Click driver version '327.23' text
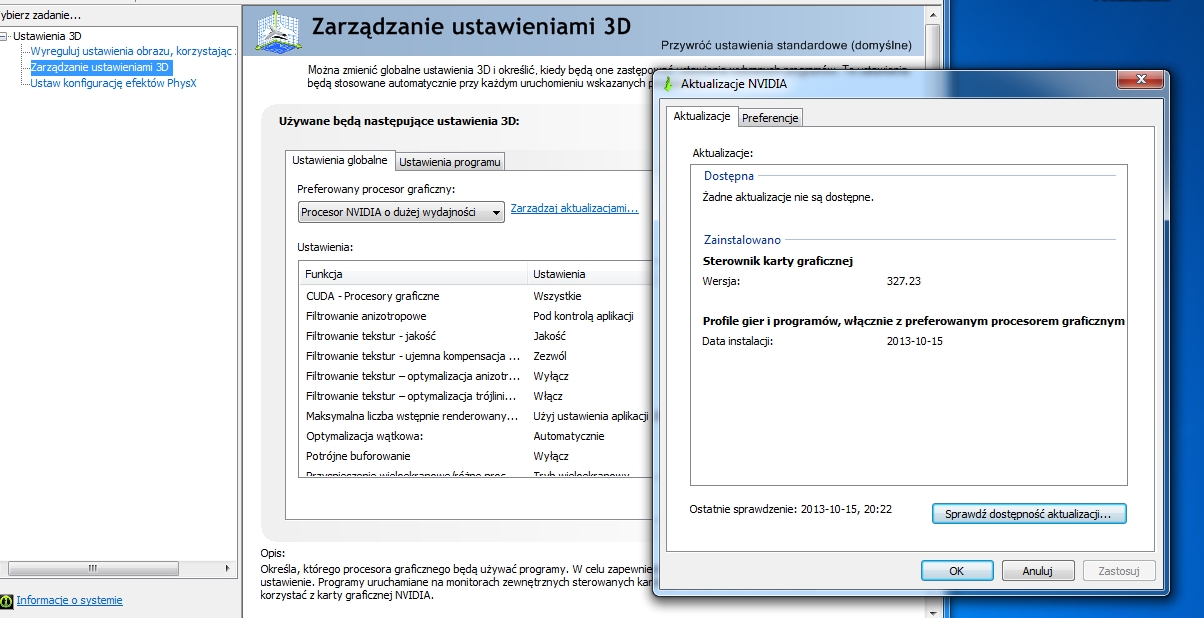Image resolution: width=1204 pixels, height=618 pixels. [903, 281]
